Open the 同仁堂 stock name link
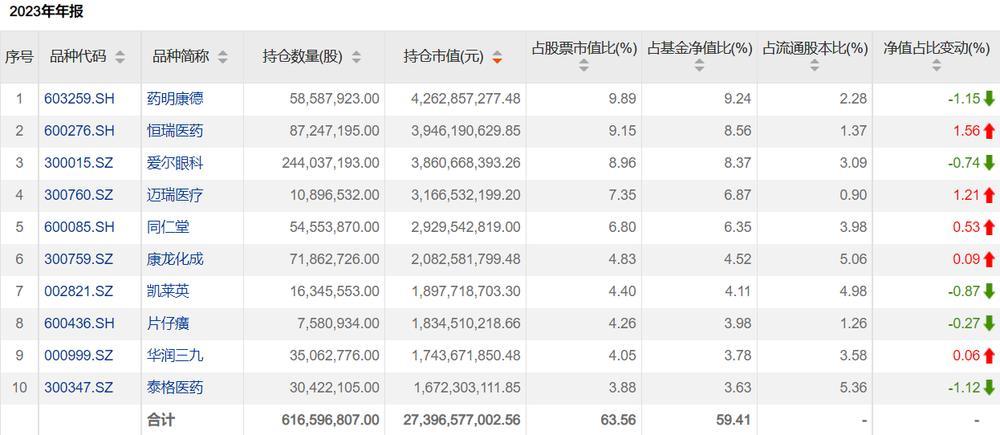The image size is (1000, 435). click(x=168, y=226)
